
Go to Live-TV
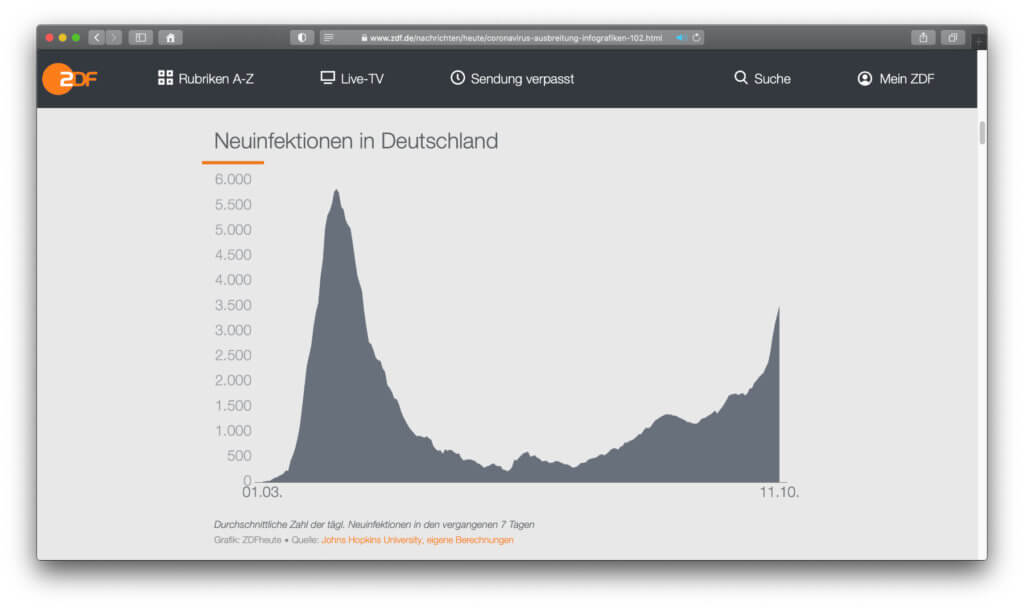coord(352,79)
